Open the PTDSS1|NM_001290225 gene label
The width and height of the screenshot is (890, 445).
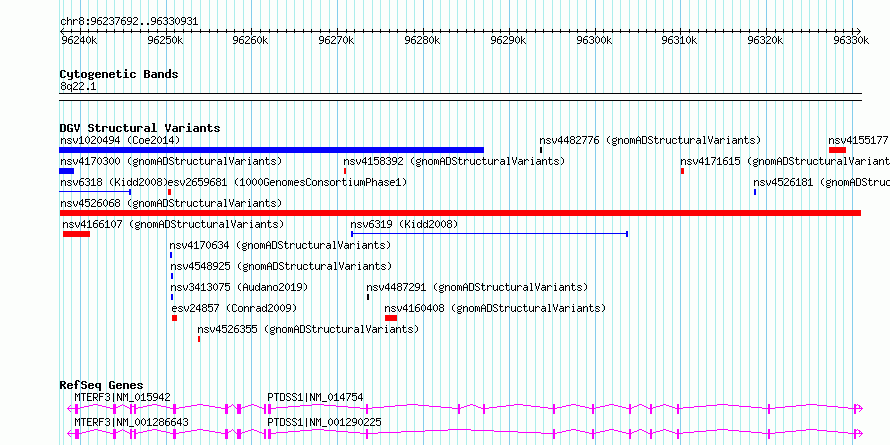324,422
